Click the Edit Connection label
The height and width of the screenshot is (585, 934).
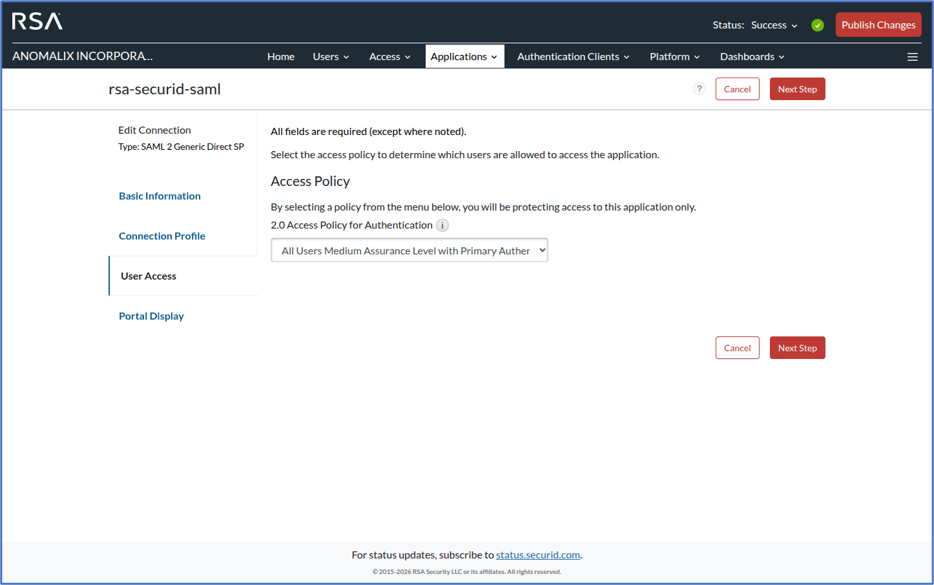[x=154, y=130]
